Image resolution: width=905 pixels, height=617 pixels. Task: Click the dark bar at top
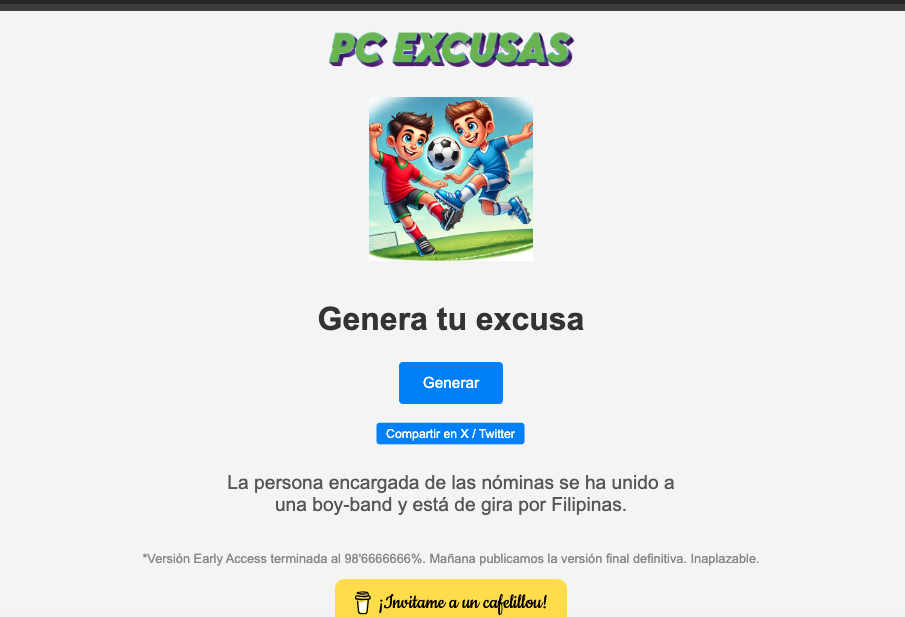452,5
